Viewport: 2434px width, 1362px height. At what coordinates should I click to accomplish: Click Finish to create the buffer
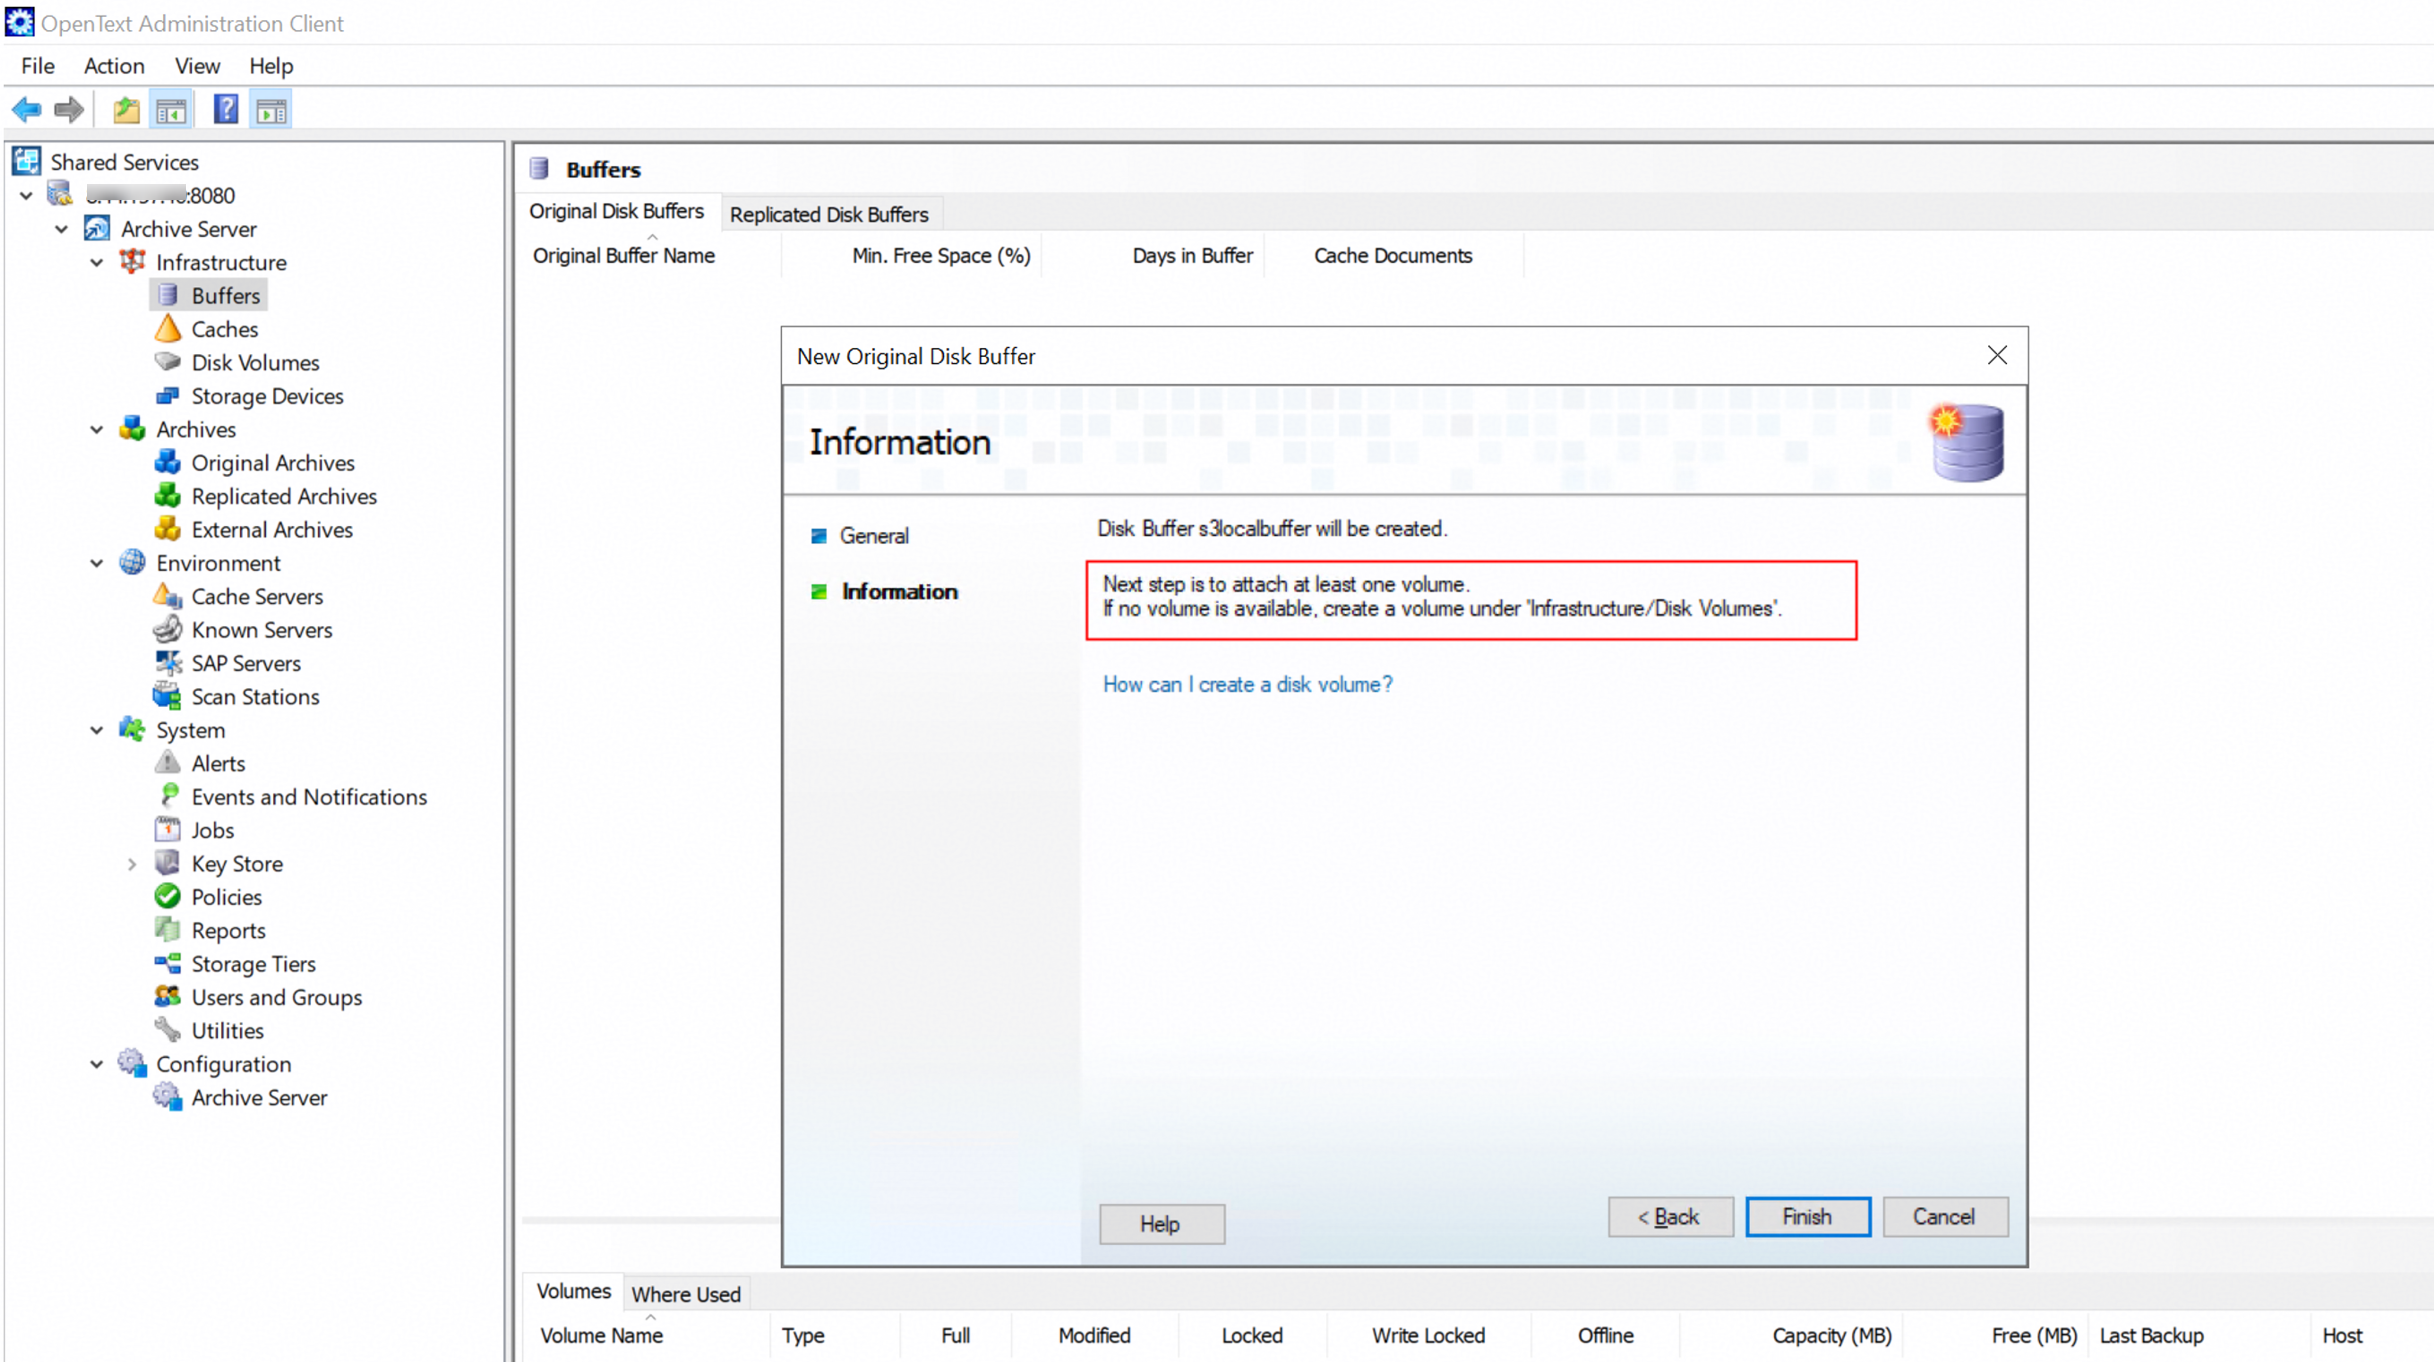1807,1217
